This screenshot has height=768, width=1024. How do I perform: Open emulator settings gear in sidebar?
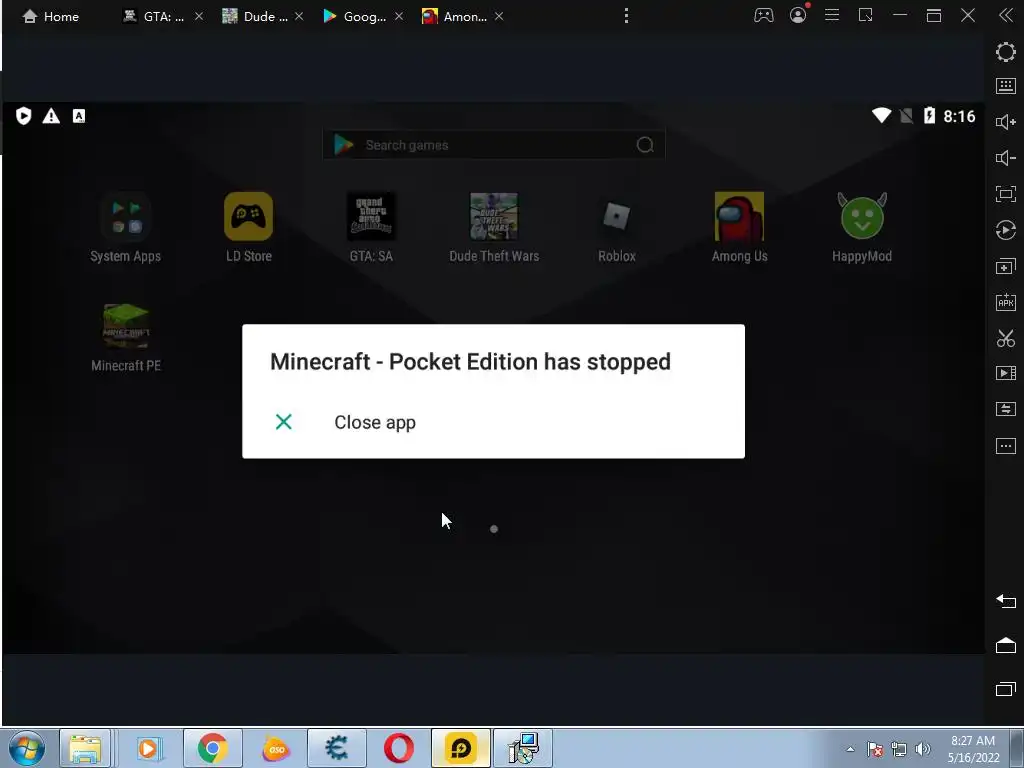coord(1006,52)
